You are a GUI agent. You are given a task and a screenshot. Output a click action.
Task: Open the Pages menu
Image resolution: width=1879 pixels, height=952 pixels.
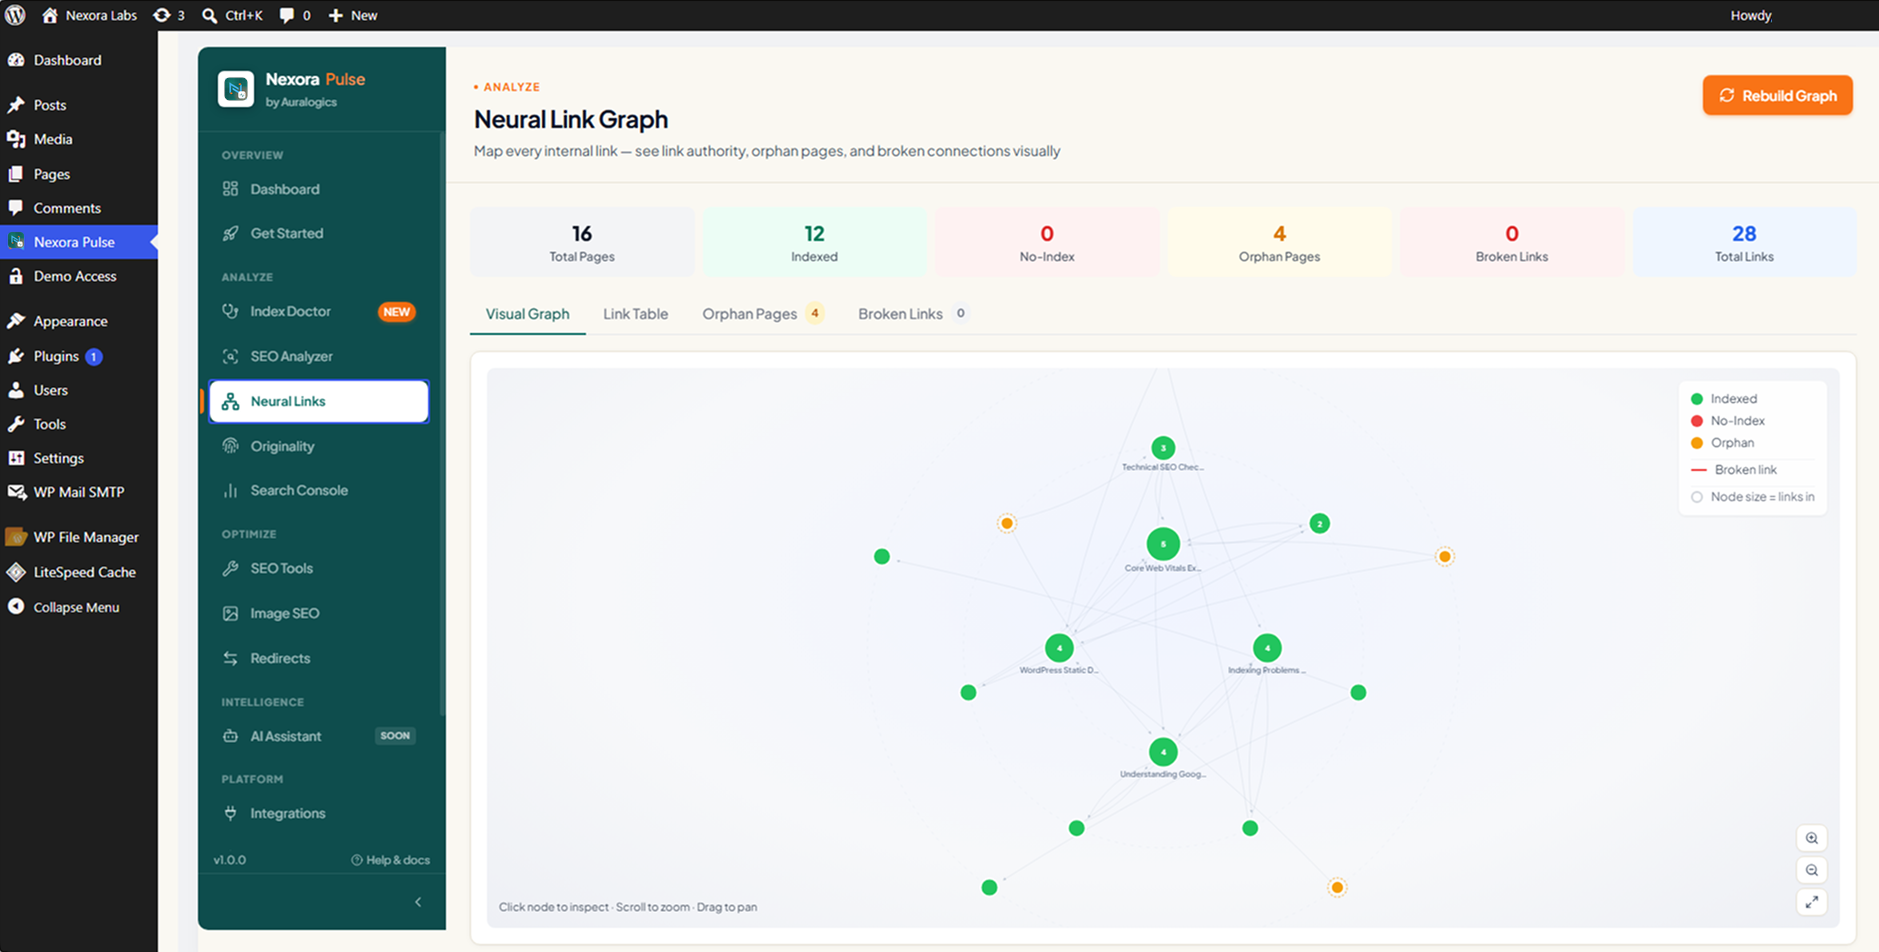[78, 174]
